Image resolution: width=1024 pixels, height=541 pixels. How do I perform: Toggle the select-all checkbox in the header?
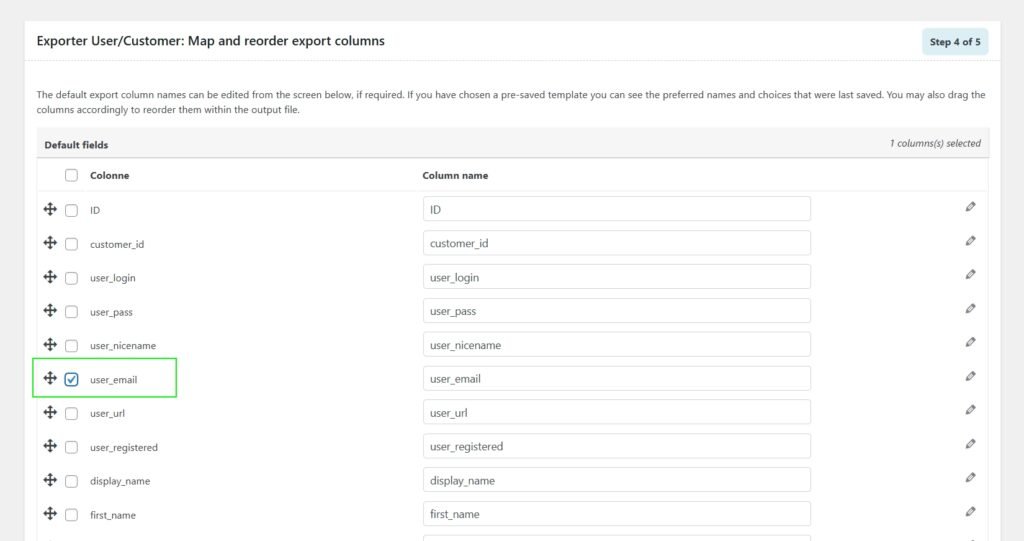[71, 175]
